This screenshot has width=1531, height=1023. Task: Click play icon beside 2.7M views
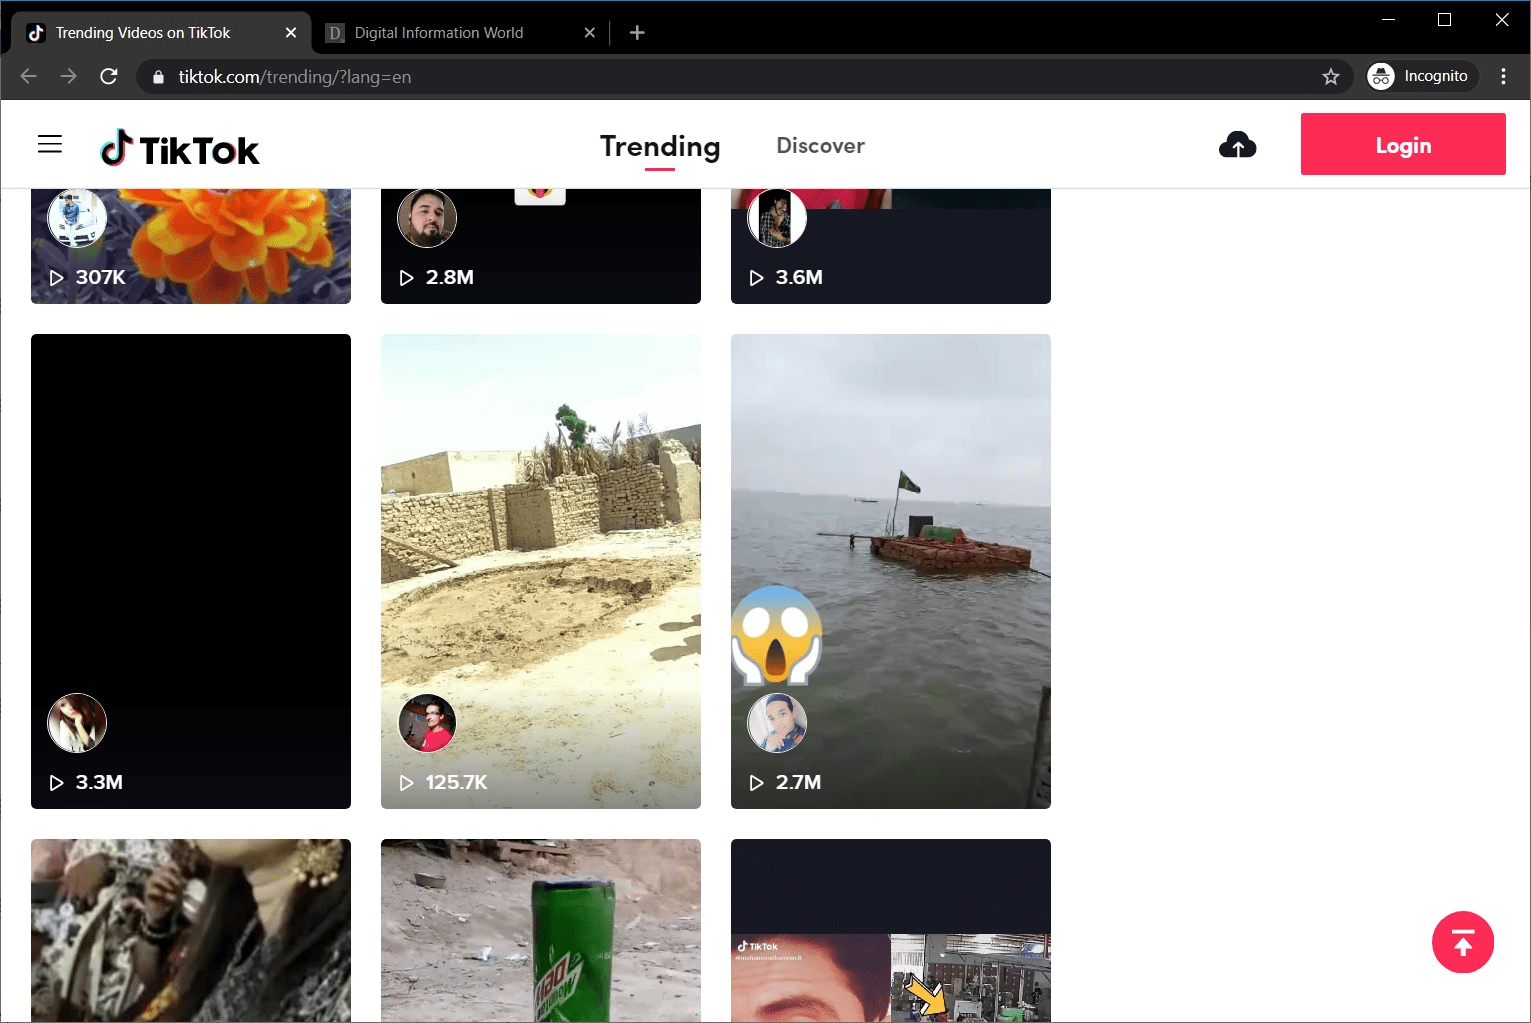pyautogui.click(x=757, y=783)
